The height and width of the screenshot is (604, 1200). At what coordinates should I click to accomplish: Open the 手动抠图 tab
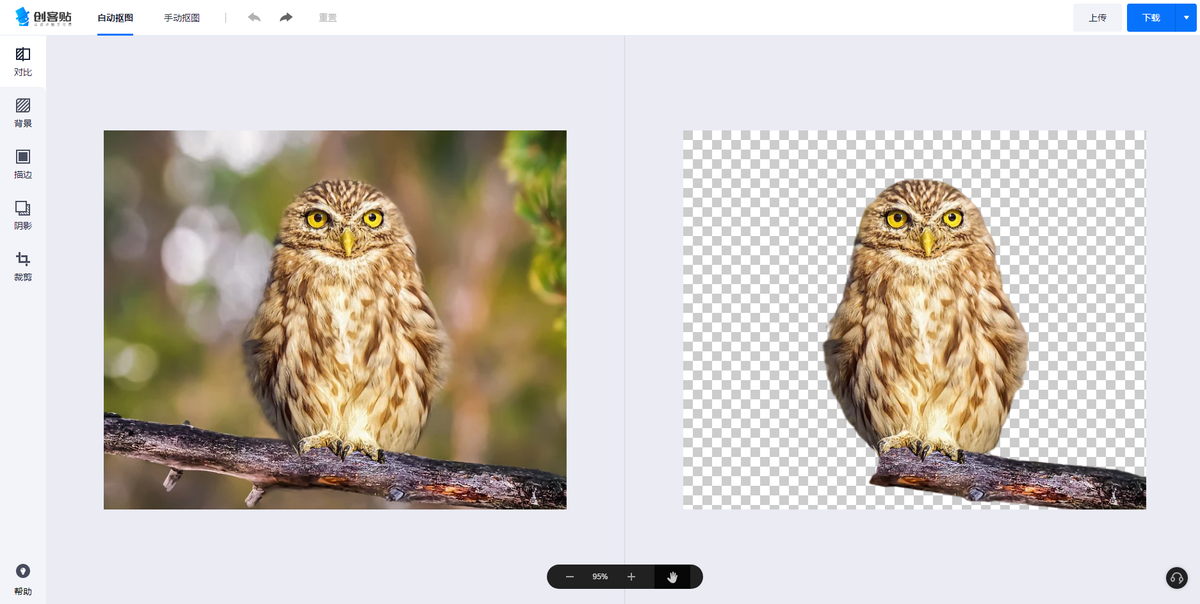(182, 18)
